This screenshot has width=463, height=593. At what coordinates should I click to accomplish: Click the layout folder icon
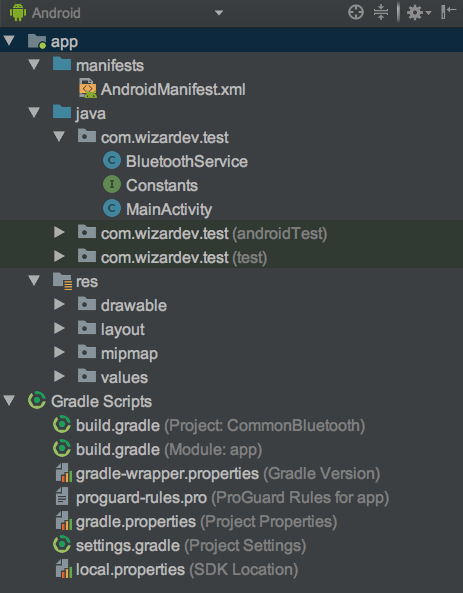(87, 328)
